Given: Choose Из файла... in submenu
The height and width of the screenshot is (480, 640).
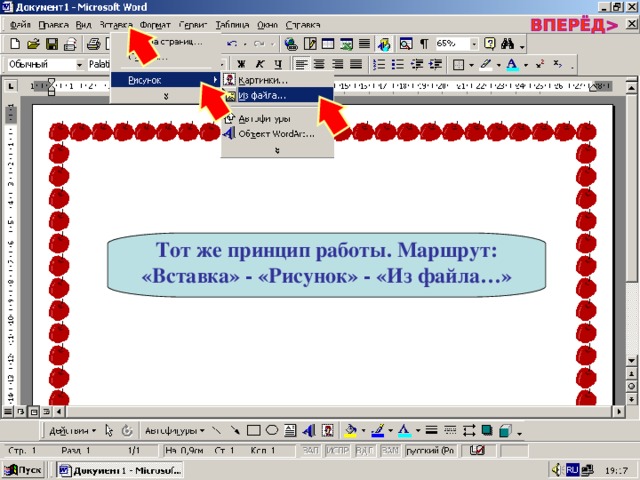Looking at the screenshot, I should click(278, 96).
